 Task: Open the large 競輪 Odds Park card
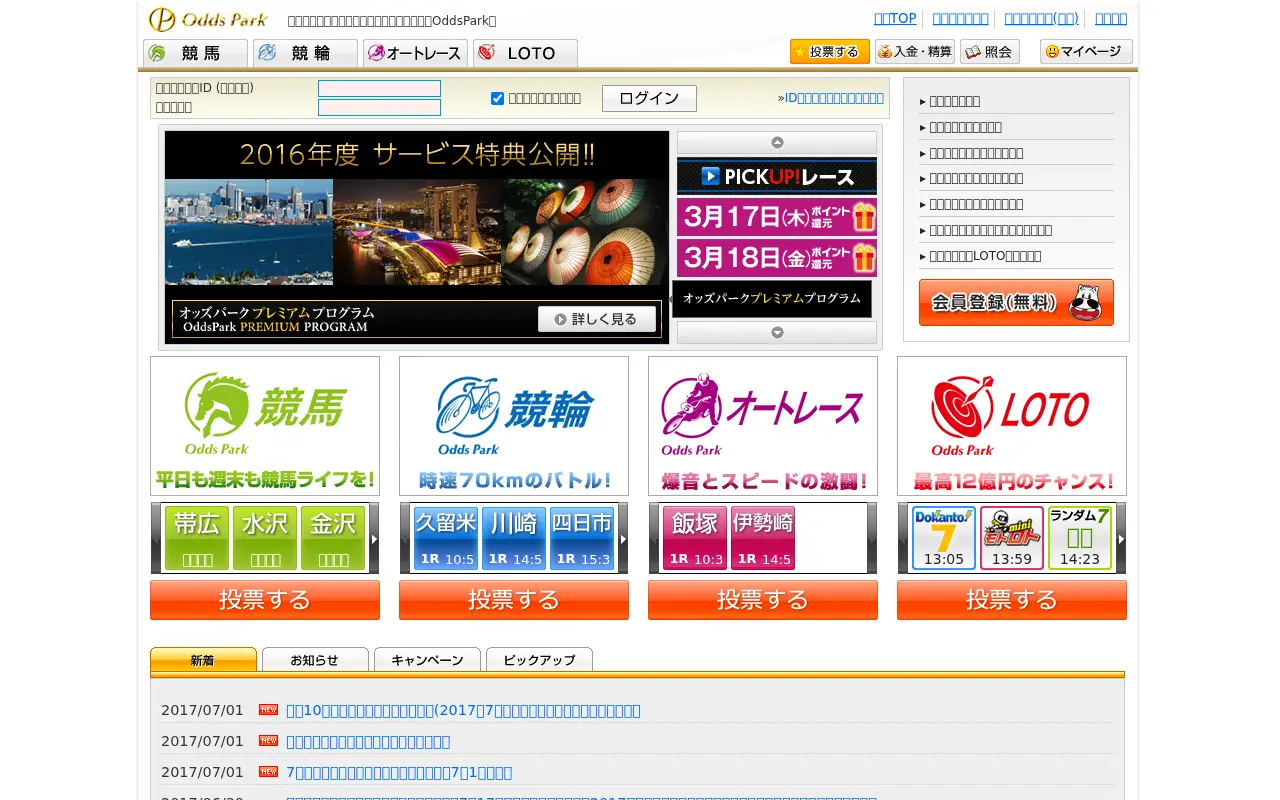point(514,426)
